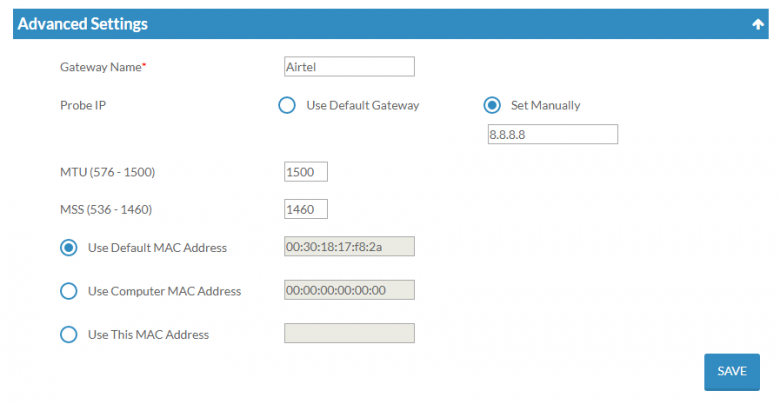The width and height of the screenshot is (780, 404).
Task: Click the Probe IP label
Action: (83, 105)
